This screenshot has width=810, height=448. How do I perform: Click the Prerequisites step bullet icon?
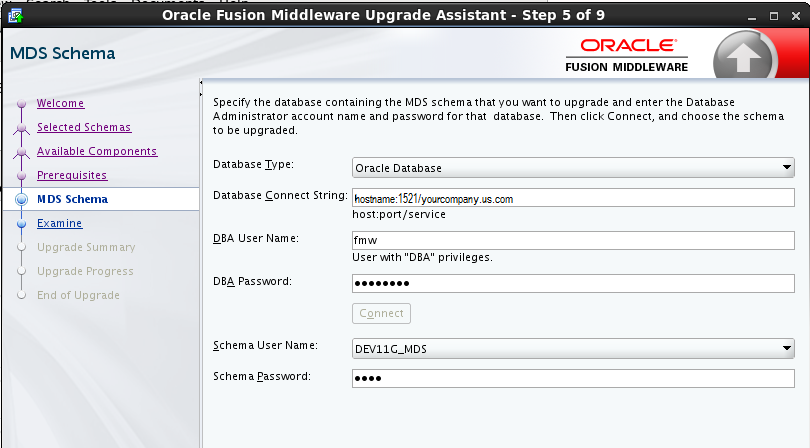(21, 176)
